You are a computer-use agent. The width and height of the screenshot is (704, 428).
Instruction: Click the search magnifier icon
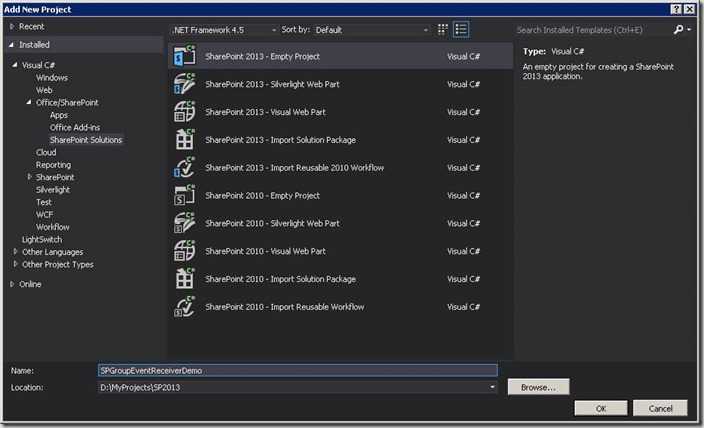point(678,30)
